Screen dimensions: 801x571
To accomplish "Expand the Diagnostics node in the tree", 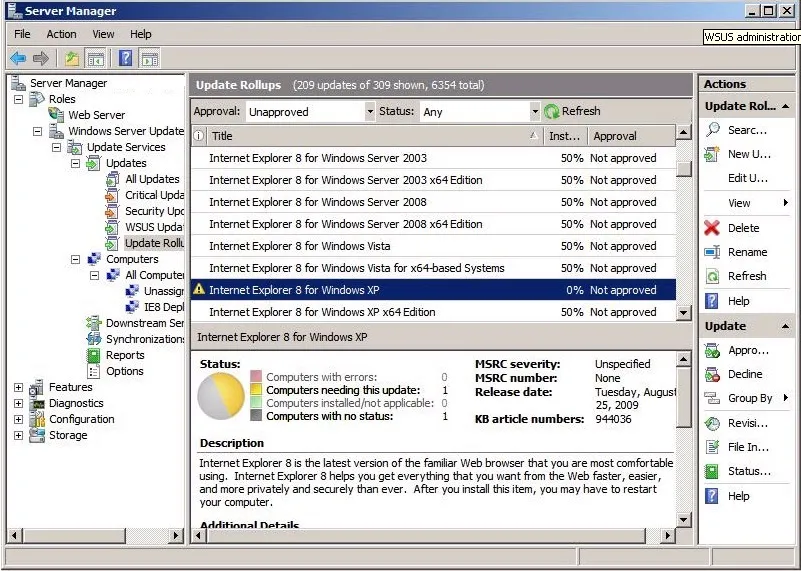I will coord(19,404).
